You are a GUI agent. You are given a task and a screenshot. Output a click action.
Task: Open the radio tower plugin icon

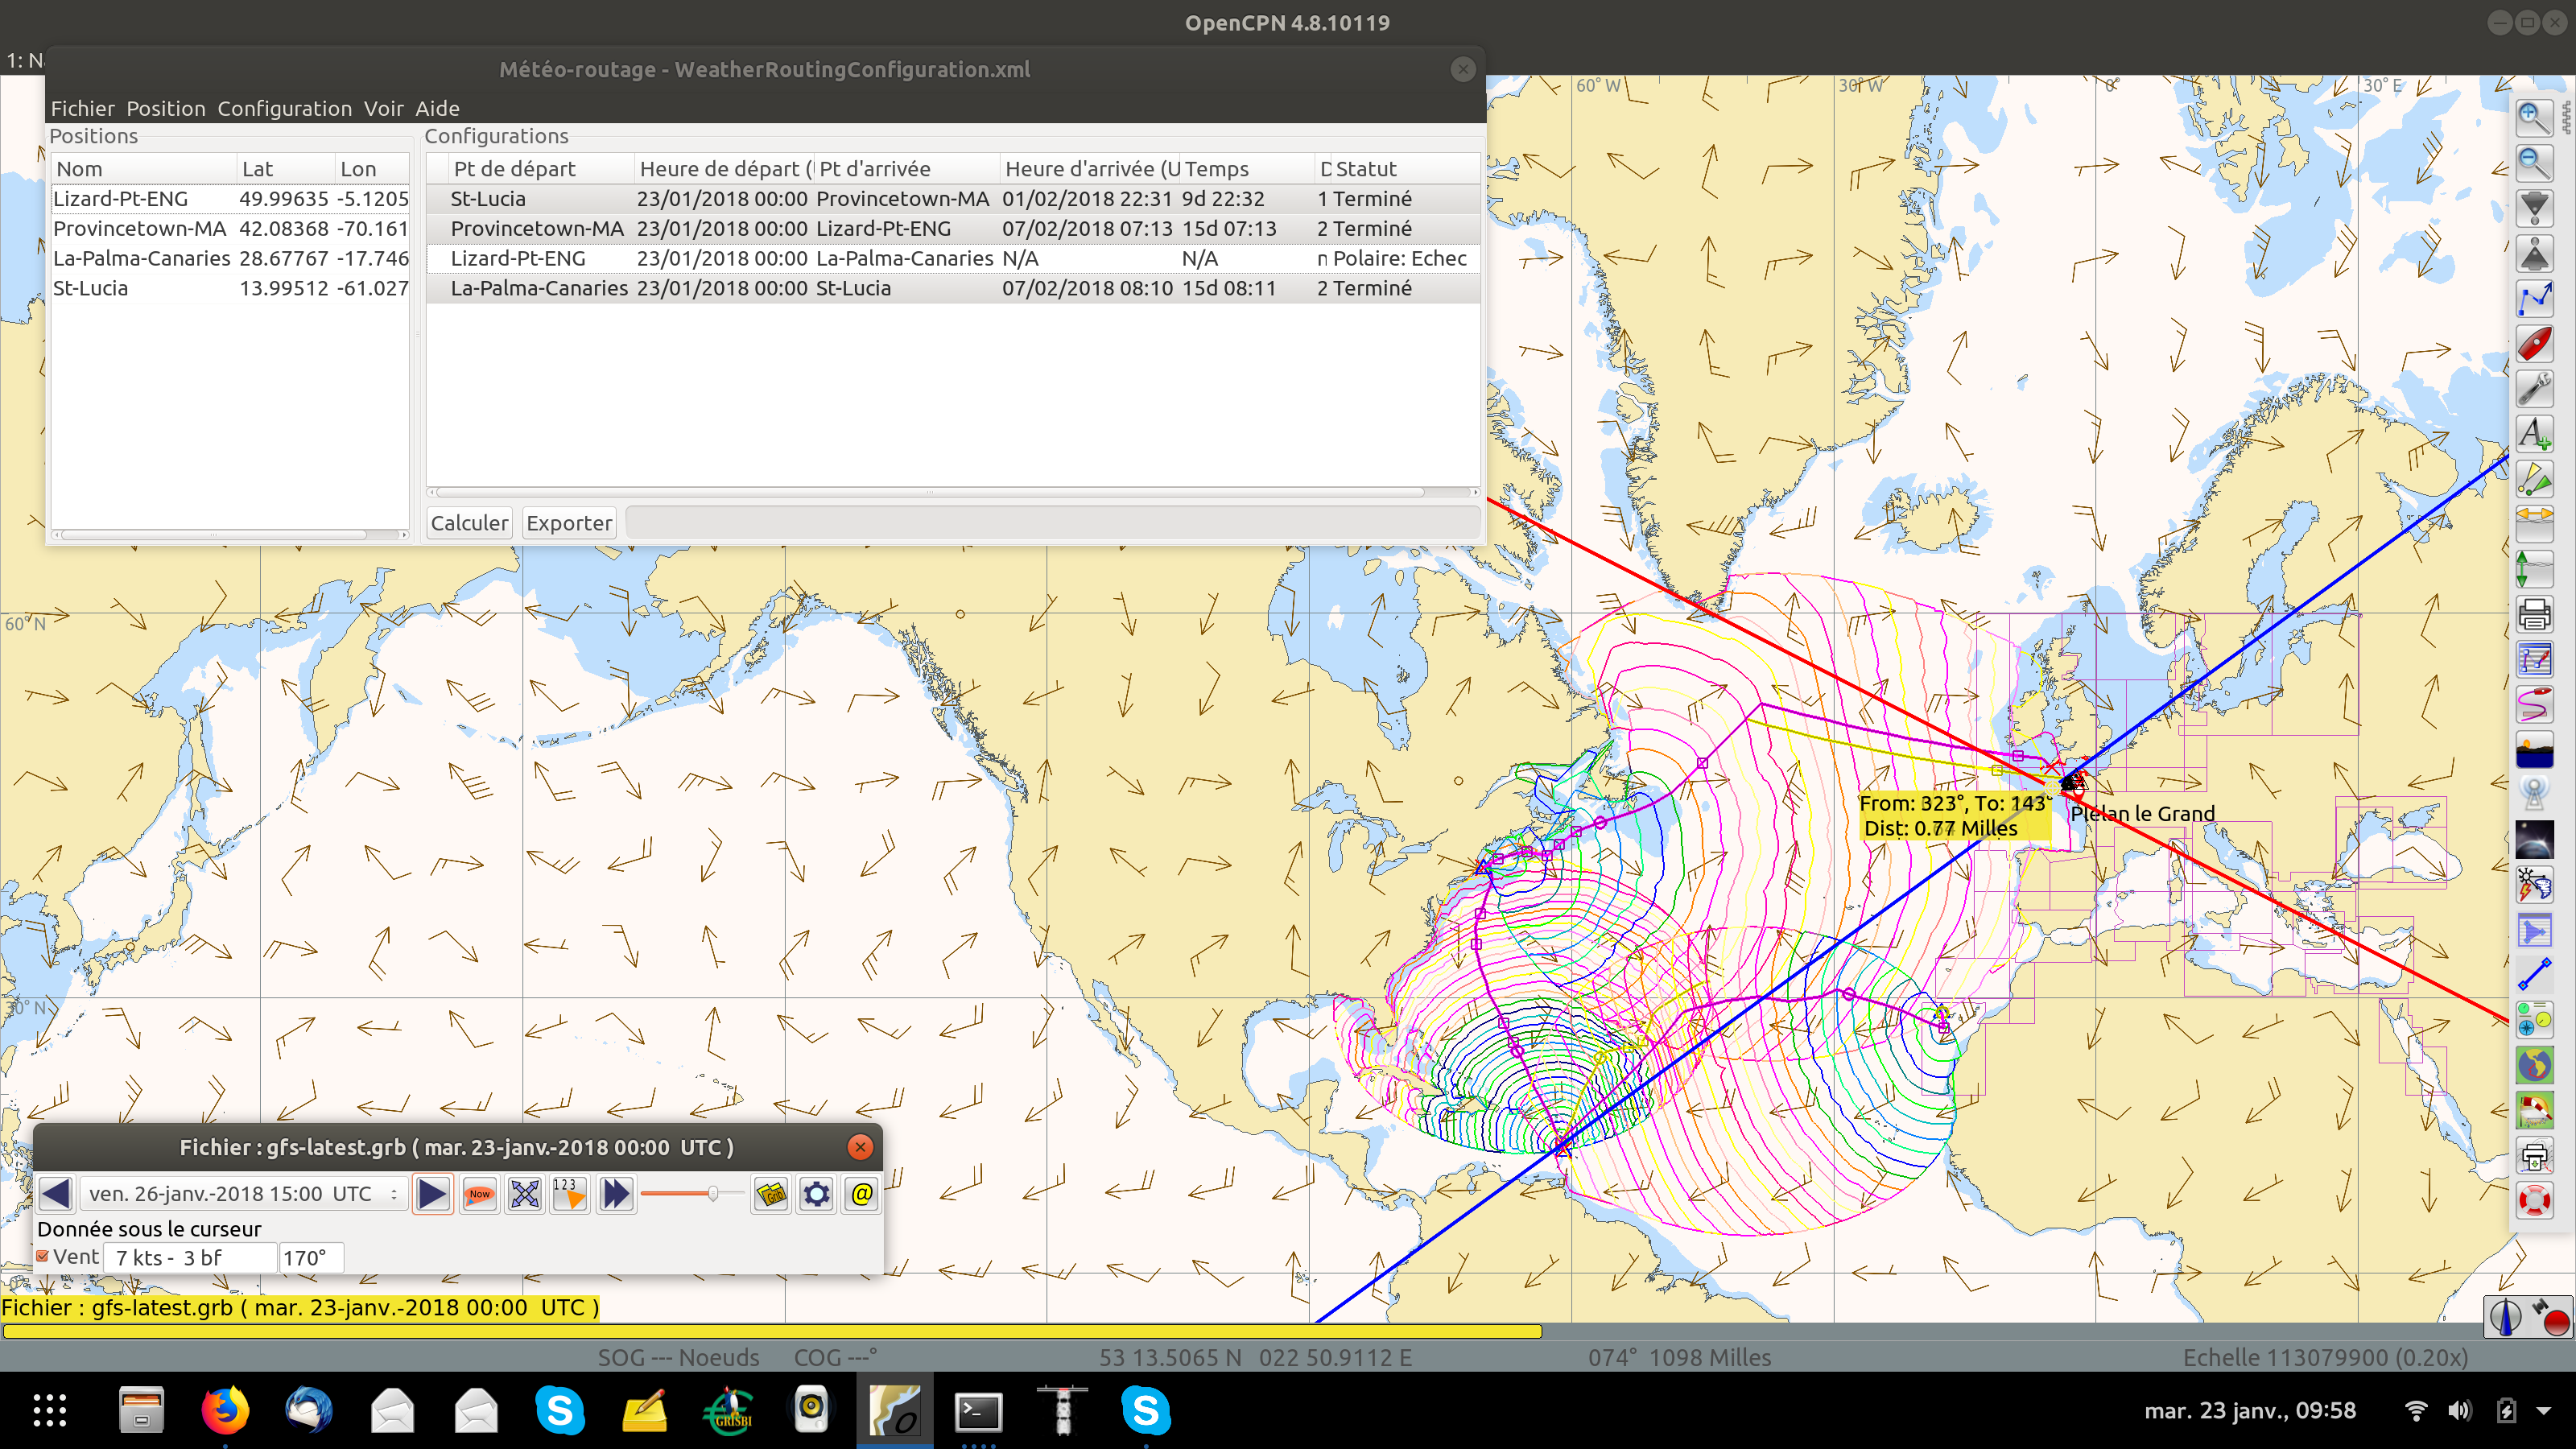[2534, 794]
